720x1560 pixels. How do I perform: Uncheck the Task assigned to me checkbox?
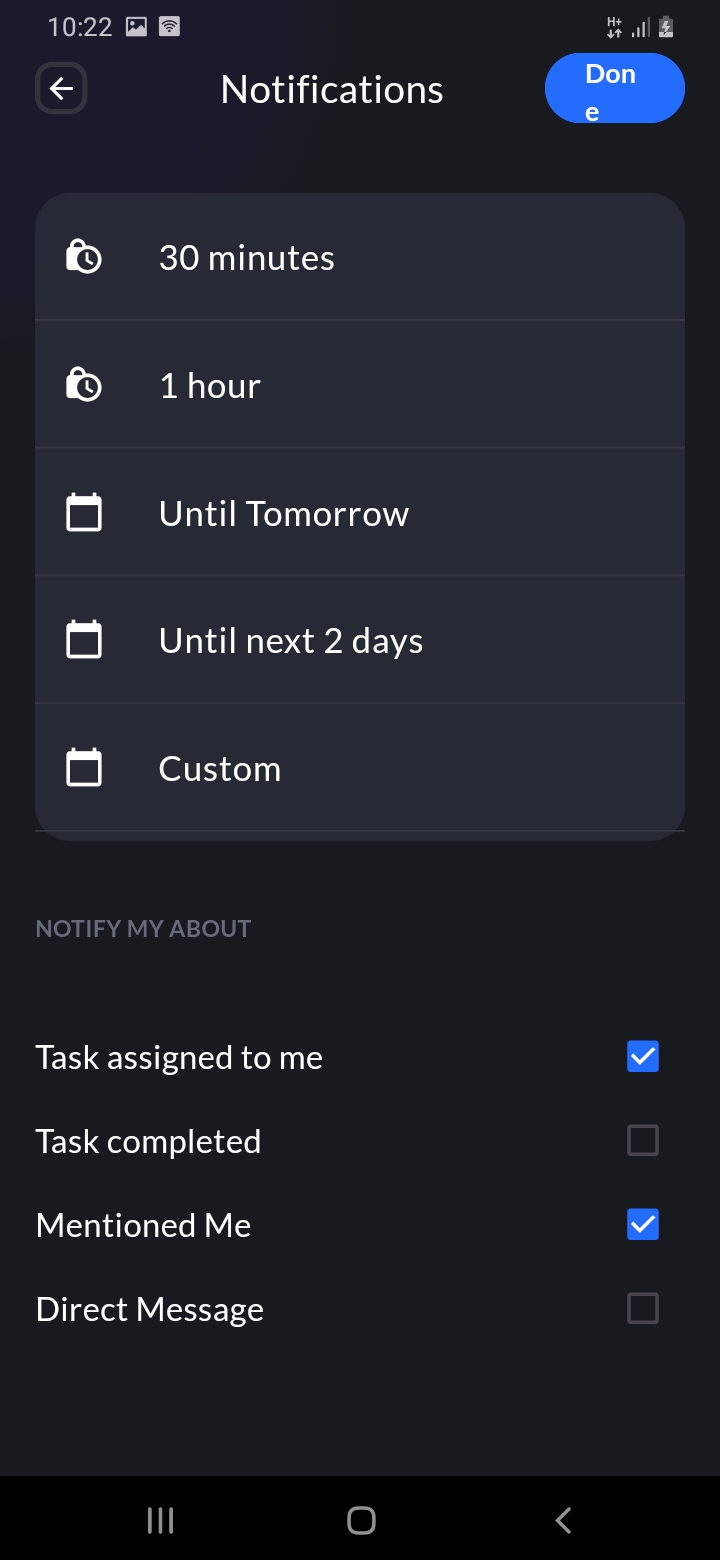coord(642,1057)
